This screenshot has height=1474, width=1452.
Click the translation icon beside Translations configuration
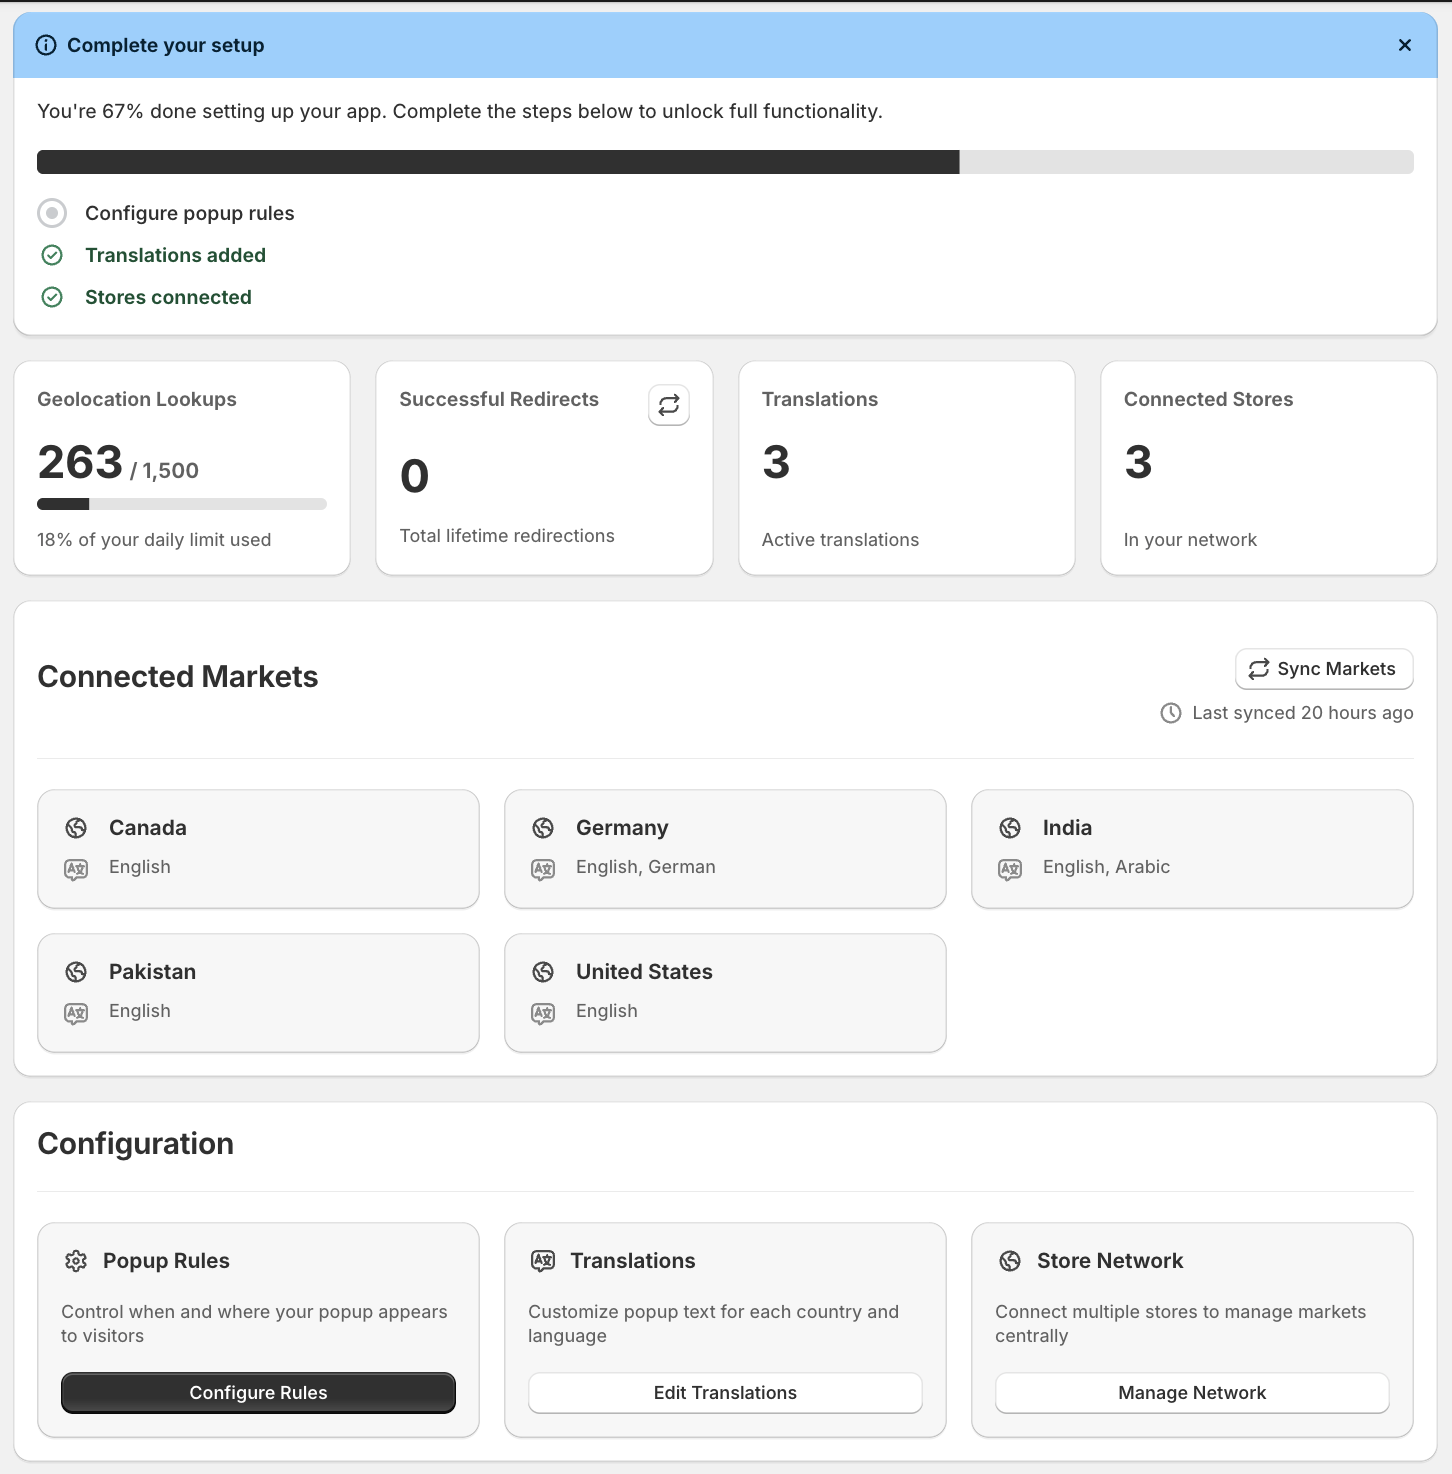[x=543, y=1261]
